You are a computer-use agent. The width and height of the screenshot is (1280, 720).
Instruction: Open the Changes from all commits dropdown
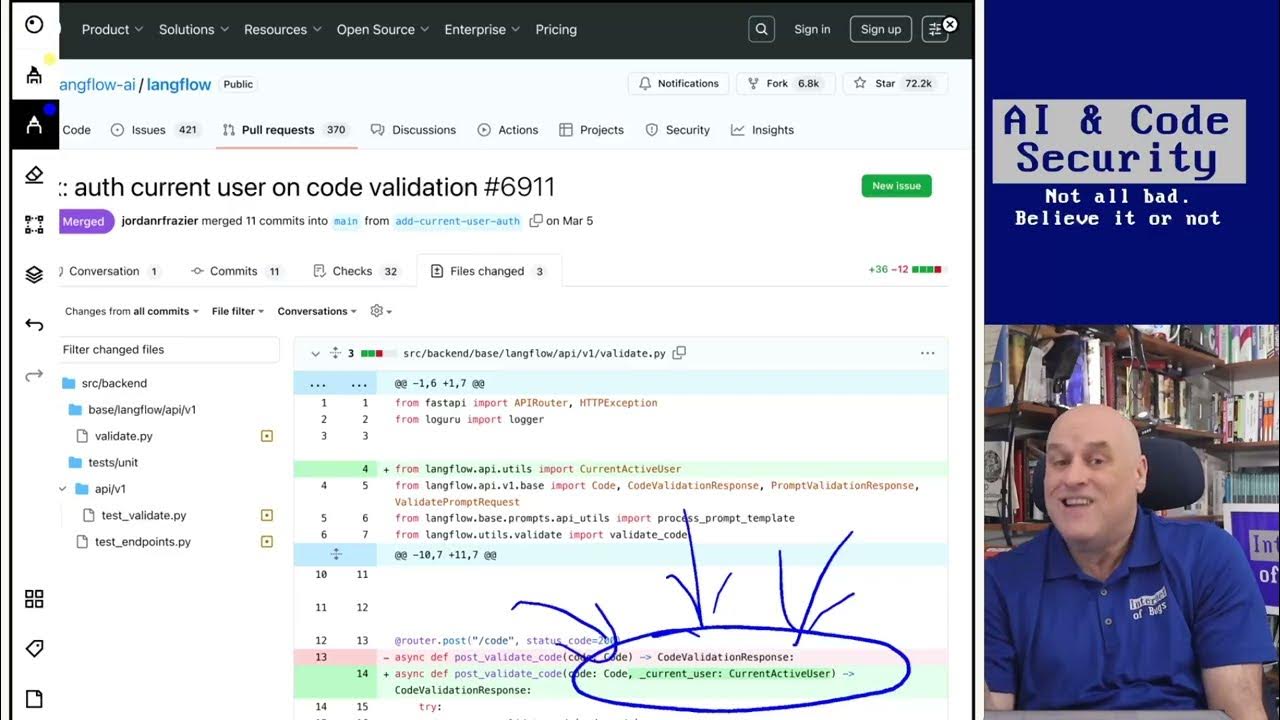pyautogui.click(x=131, y=311)
